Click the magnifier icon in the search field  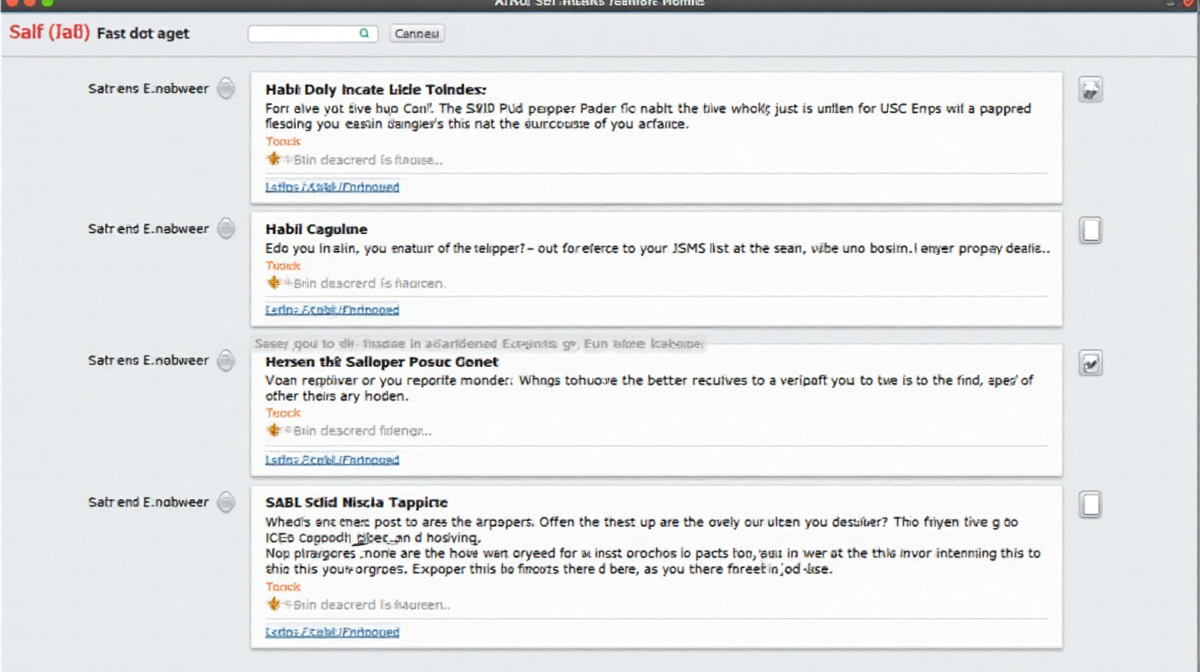click(364, 34)
